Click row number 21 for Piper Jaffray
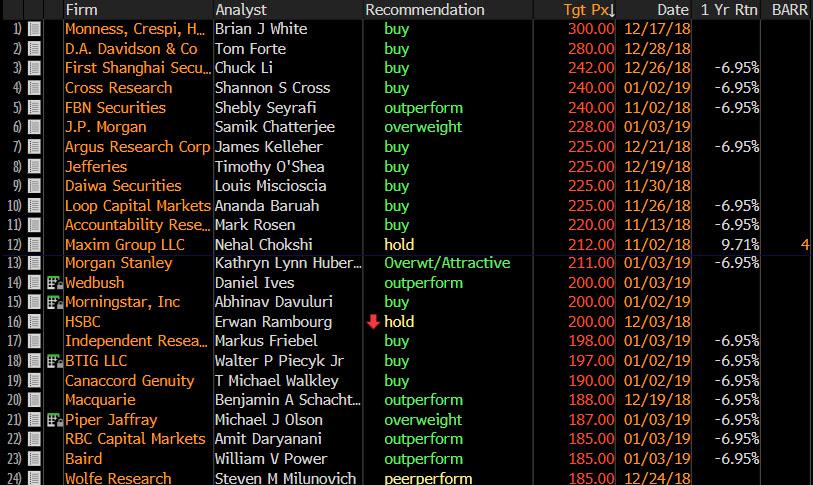Image resolution: width=813 pixels, height=485 pixels. (14, 420)
